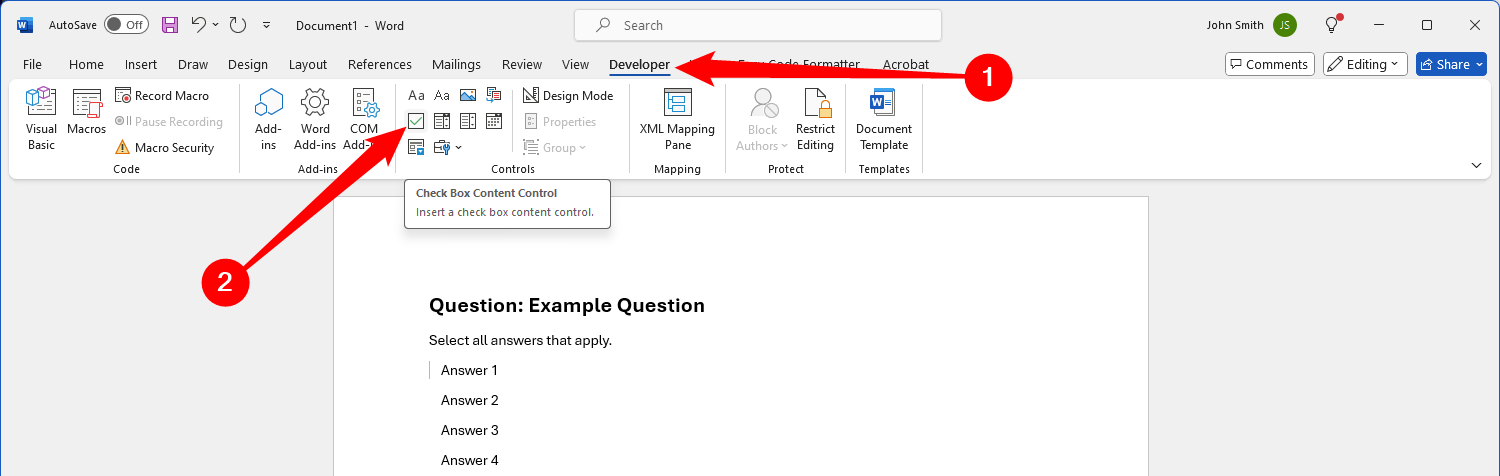Image resolution: width=1500 pixels, height=476 pixels.
Task: Switch to the Insert tab
Action: [x=141, y=64]
